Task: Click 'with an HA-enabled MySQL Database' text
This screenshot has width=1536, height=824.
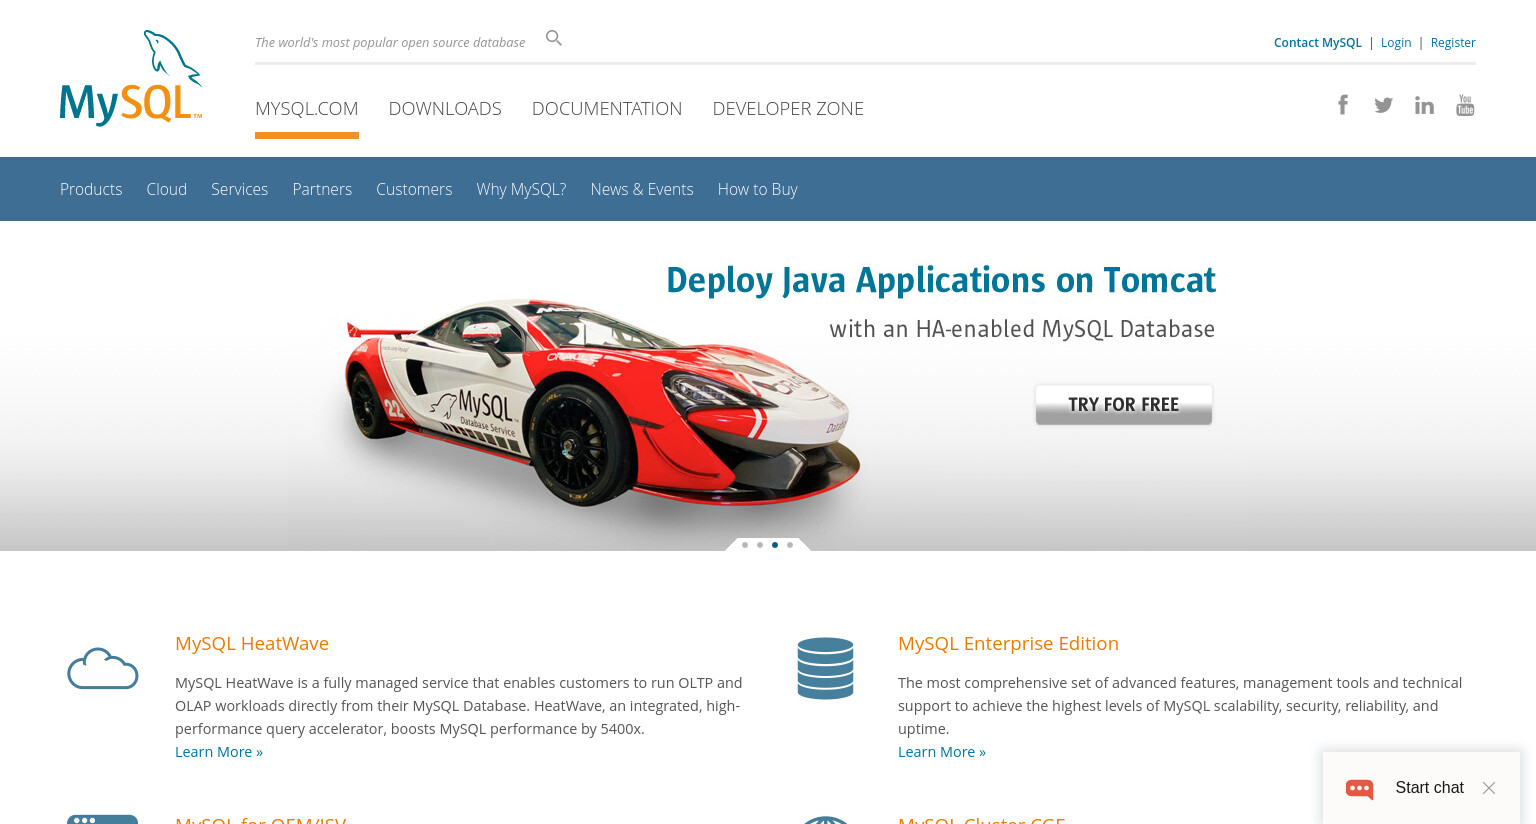Action: [x=1022, y=329]
